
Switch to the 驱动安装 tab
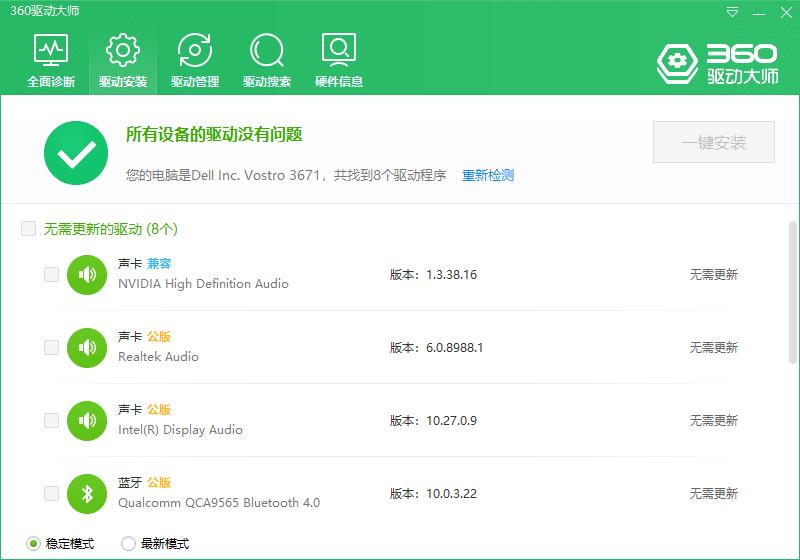point(123,60)
